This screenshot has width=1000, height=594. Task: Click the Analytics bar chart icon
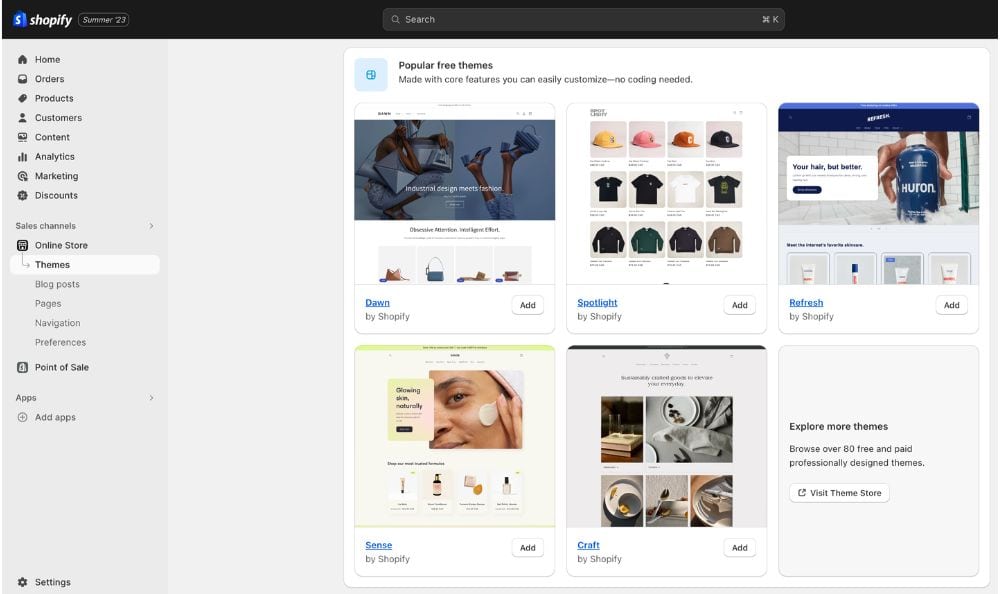click(22, 157)
